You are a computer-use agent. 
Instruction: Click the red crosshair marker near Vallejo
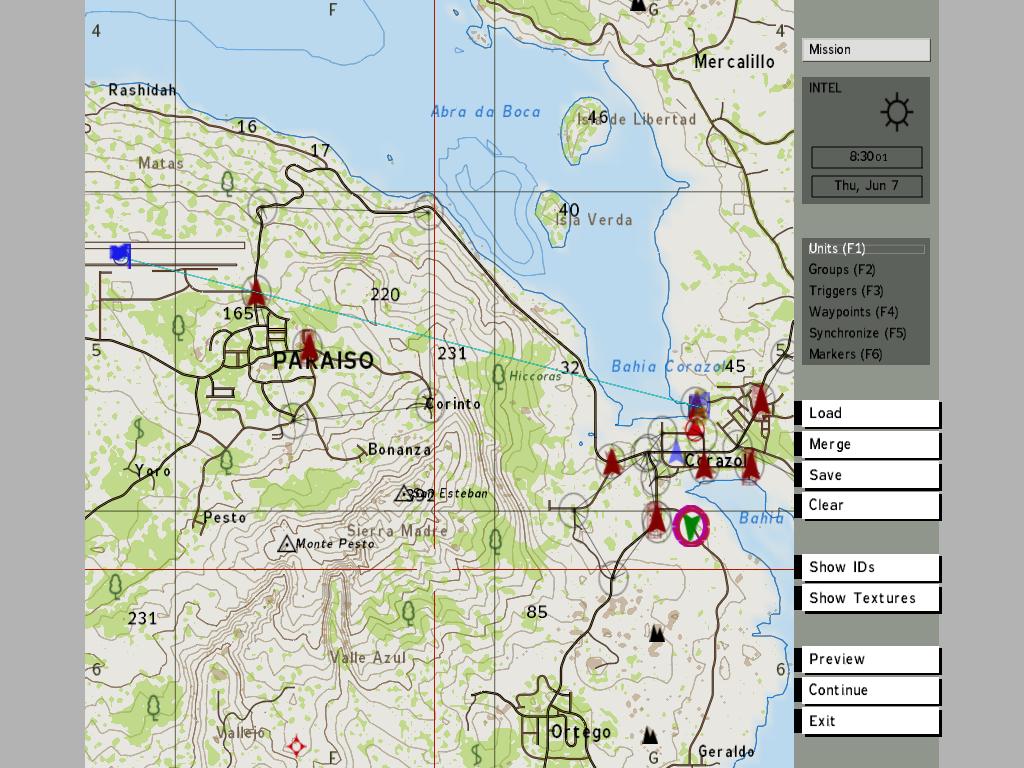[x=296, y=745]
